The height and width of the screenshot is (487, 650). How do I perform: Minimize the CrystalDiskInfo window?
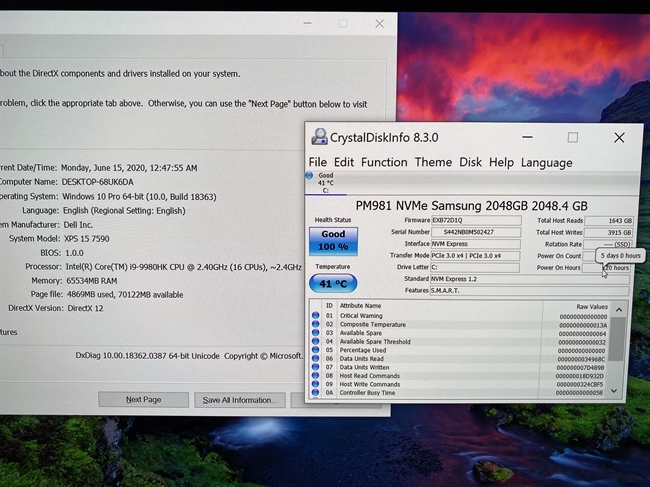tap(527, 137)
